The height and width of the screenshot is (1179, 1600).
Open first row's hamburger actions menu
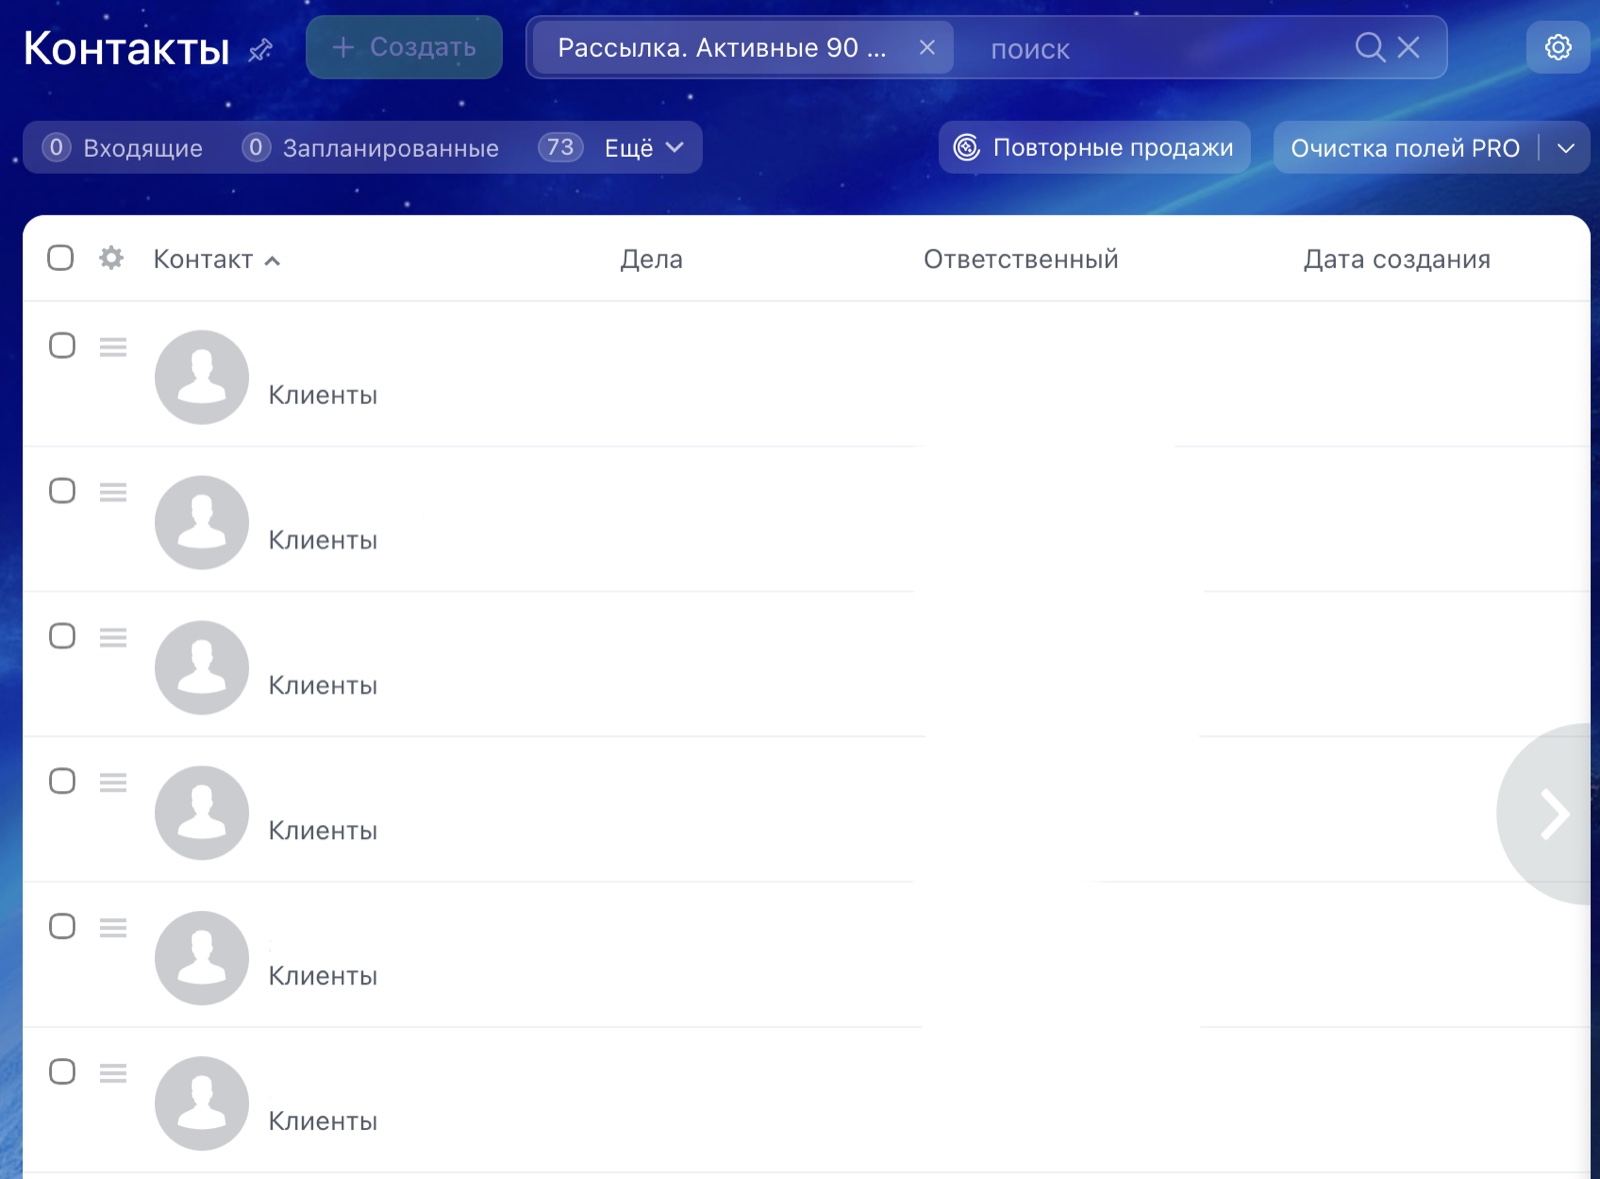tap(113, 347)
